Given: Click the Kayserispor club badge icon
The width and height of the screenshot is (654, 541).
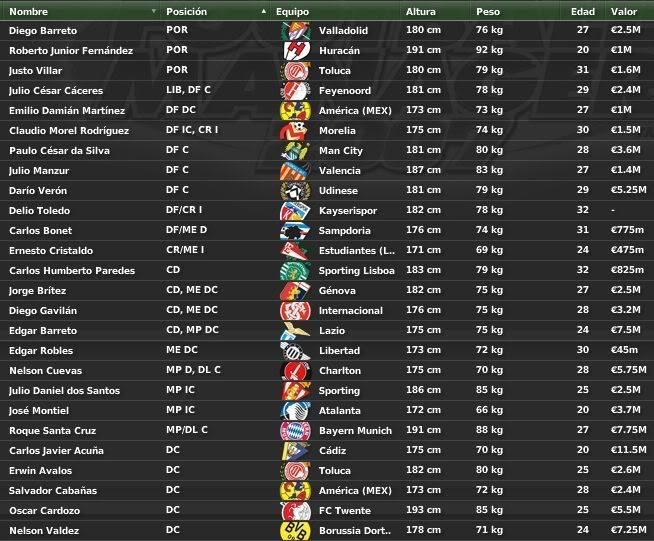Looking at the screenshot, I should click(295, 211).
